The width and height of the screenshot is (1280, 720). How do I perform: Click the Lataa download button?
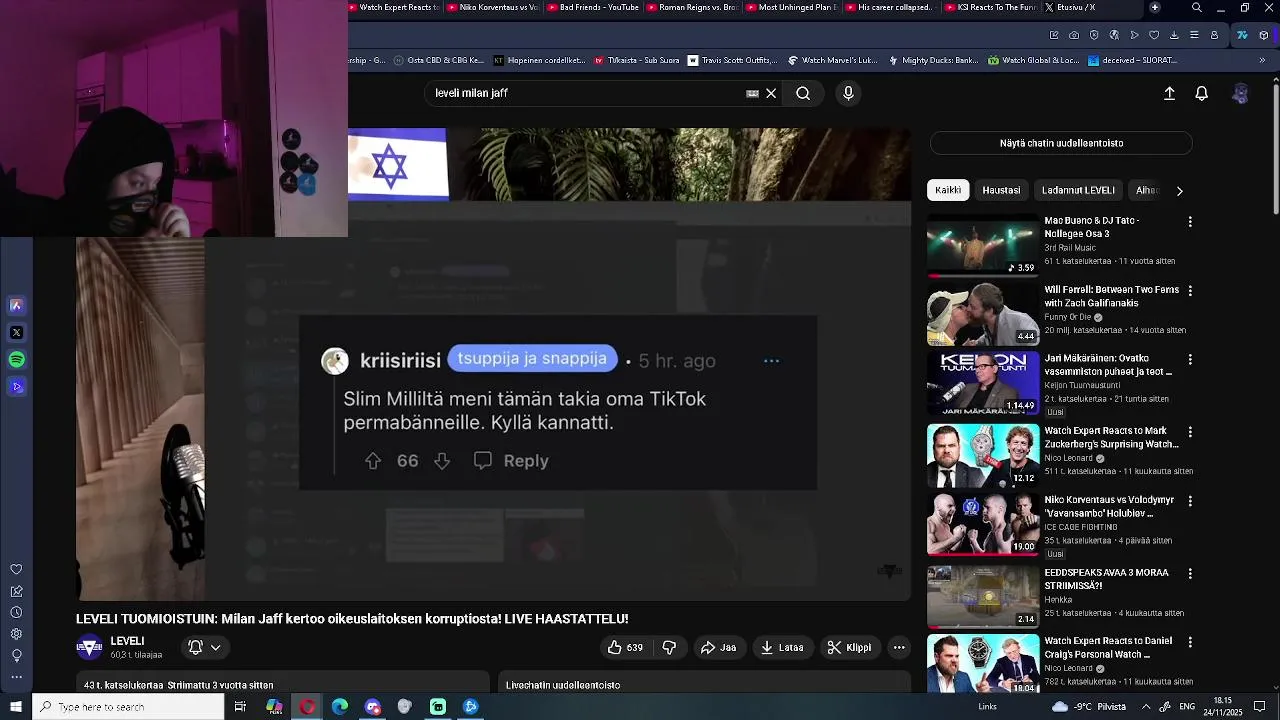tap(782, 647)
